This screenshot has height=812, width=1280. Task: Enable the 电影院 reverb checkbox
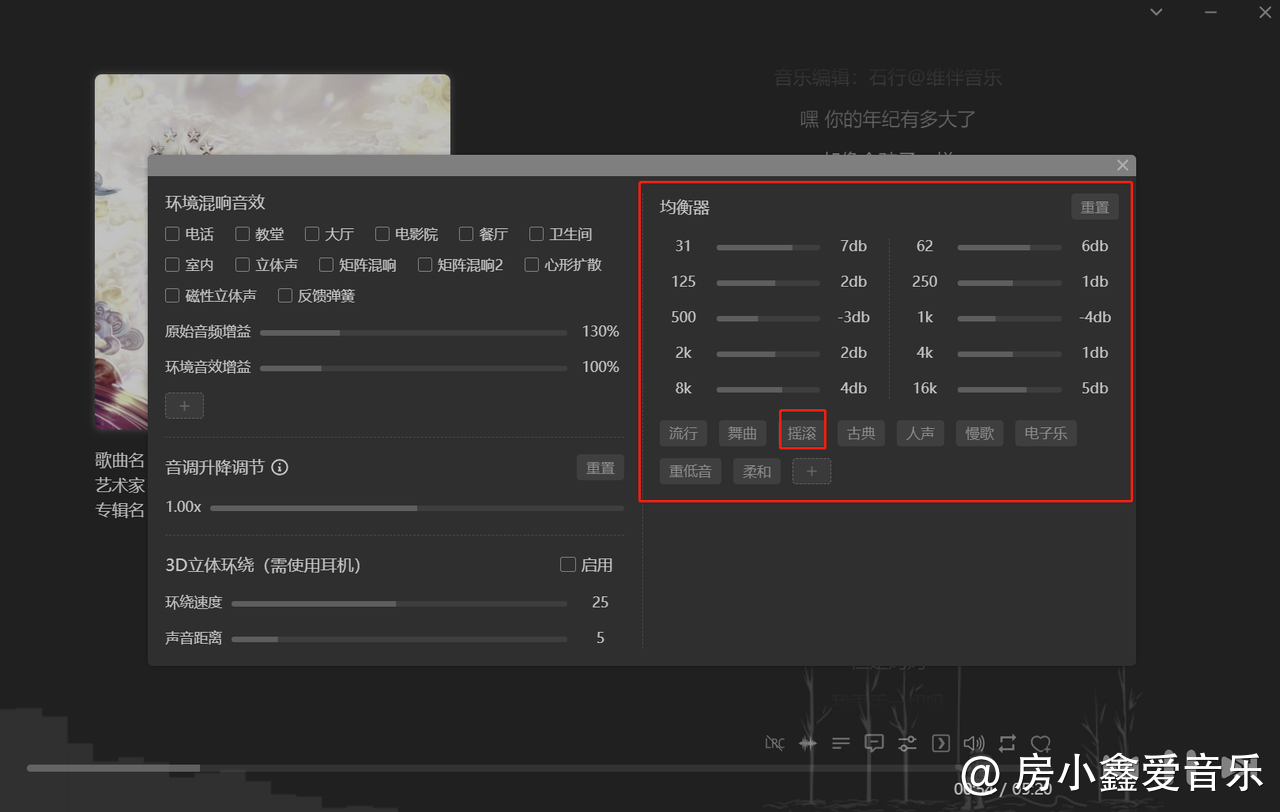(x=383, y=234)
